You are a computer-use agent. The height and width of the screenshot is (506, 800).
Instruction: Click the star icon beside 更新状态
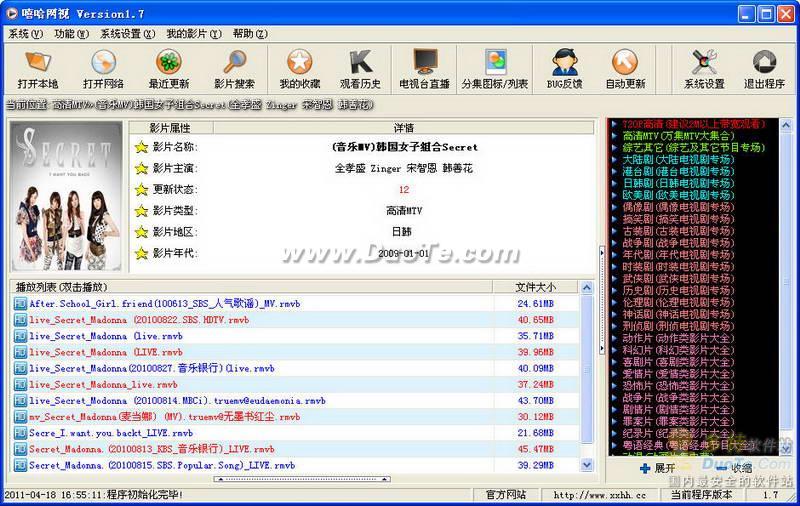pyautogui.click(x=141, y=190)
